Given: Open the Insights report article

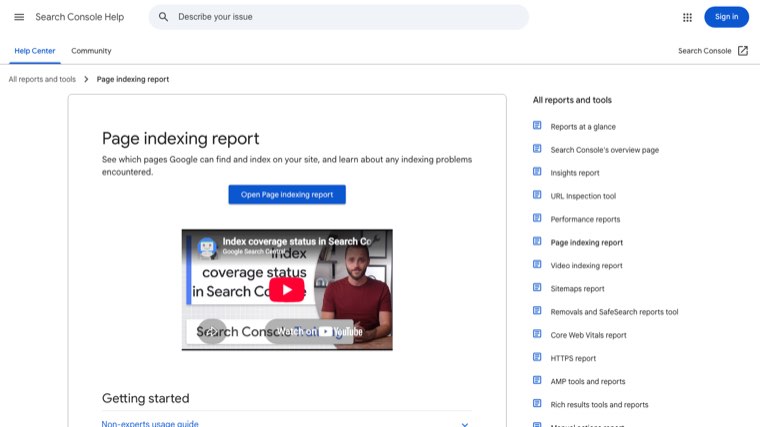Looking at the screenshot, I should (575, 173).
